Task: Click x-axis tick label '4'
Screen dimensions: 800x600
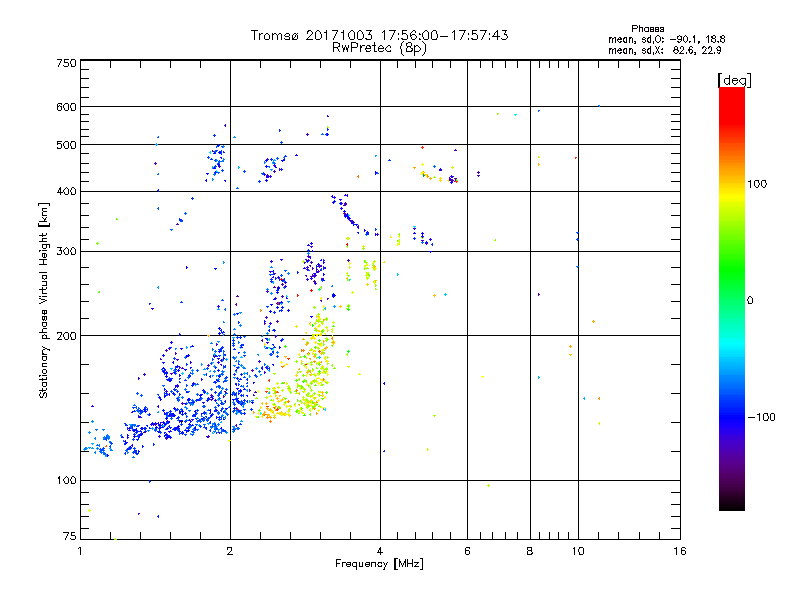Action: pos(380,551)
